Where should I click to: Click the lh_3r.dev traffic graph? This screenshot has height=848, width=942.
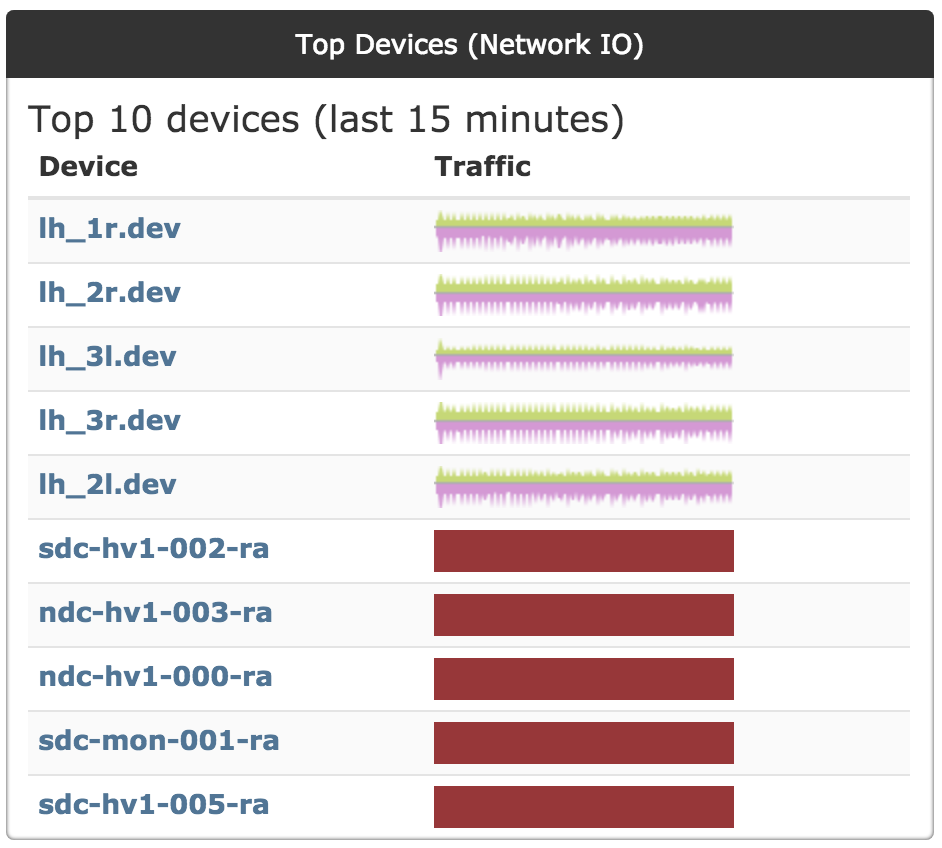pyautogui.click(x=584, y=423)
